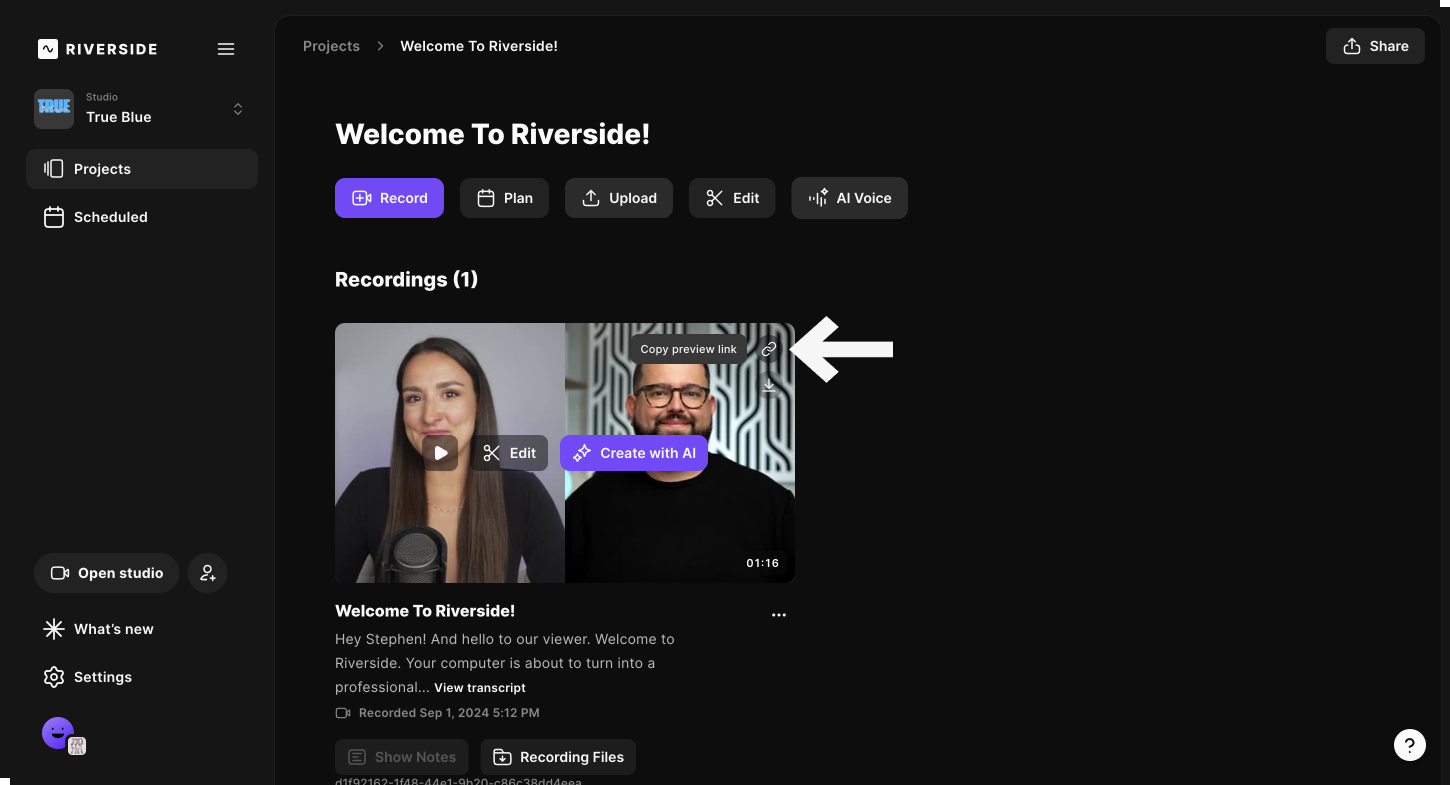1450x785 pixels.
Task: Click the Welcome To Riverside! page title
Action: 493,134
